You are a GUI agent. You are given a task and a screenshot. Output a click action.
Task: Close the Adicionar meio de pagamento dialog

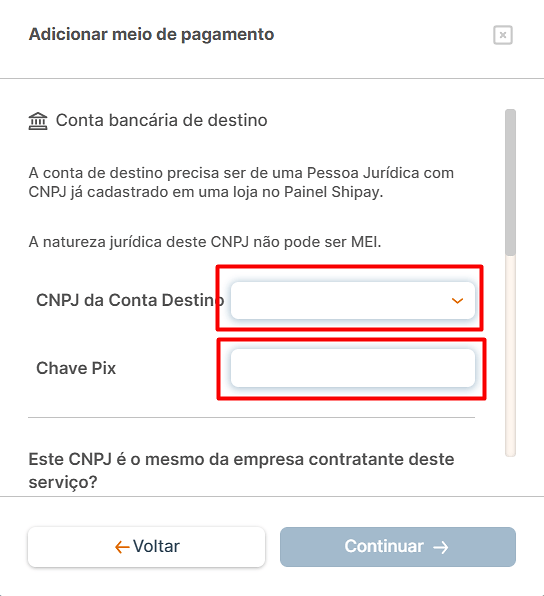pos(503,35)
